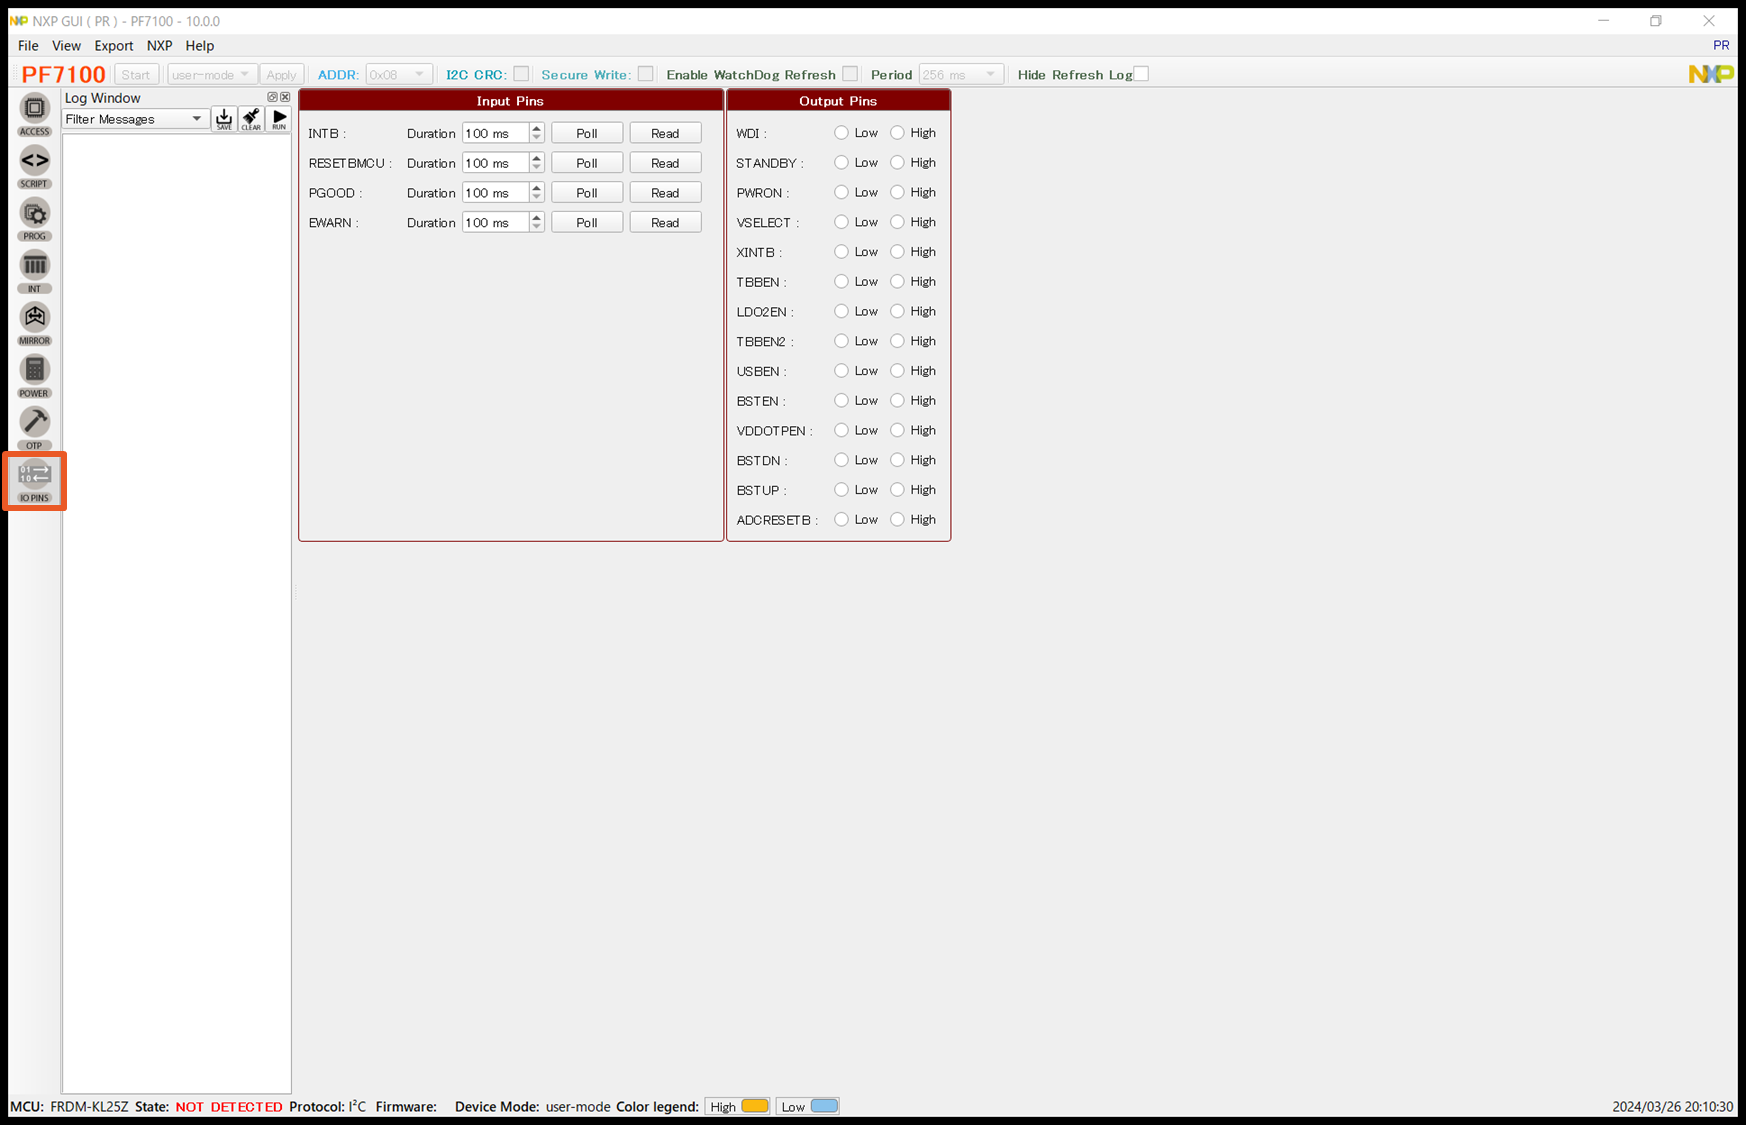This screenshot has height=1125, width=1746.
Task: Click the Read button for PGOOD
Action: pyautogui.click(x=665, y=193)
